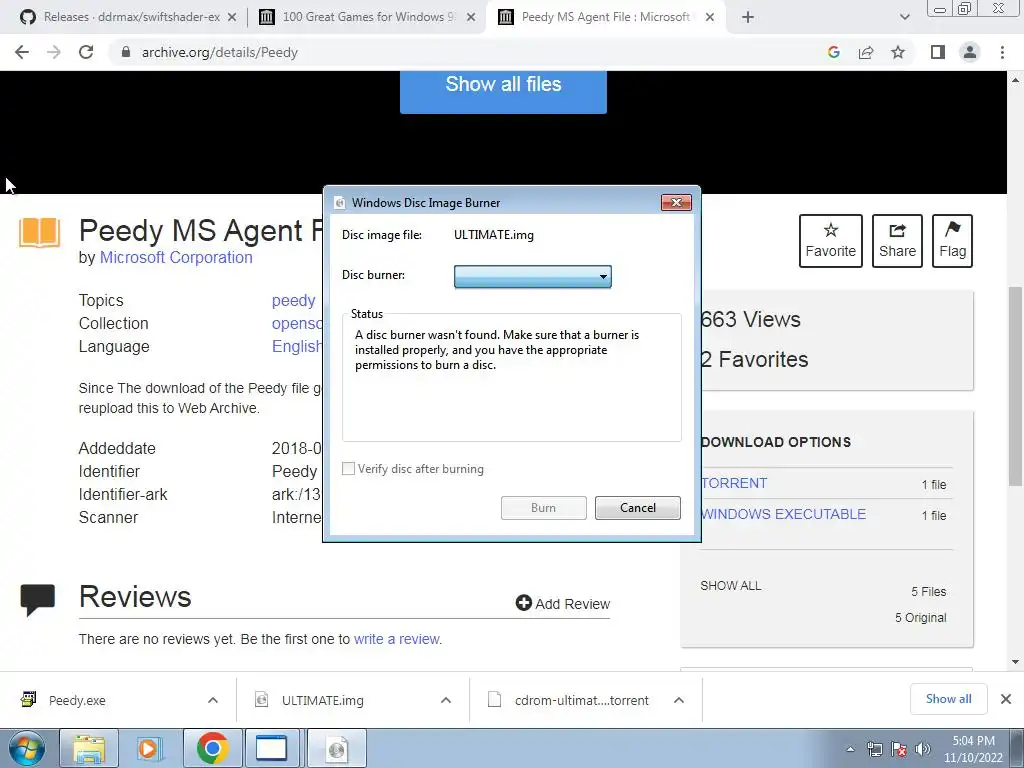The image size is (1024, 768).
Task: Open the Microsoft Corporation author link
Action: (x=176, y=257)
